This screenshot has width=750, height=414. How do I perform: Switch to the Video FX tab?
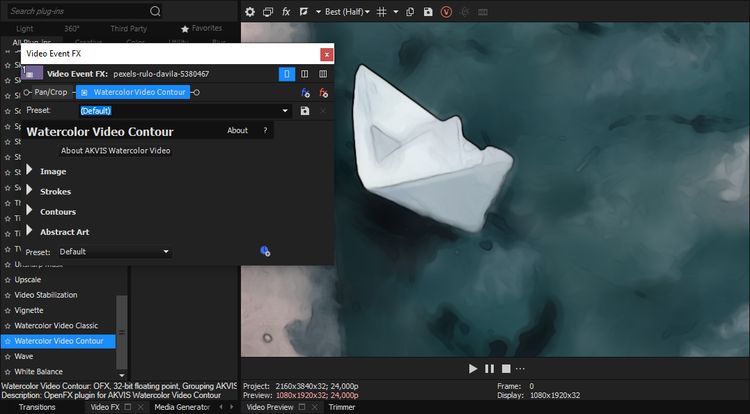coord(105,407)
